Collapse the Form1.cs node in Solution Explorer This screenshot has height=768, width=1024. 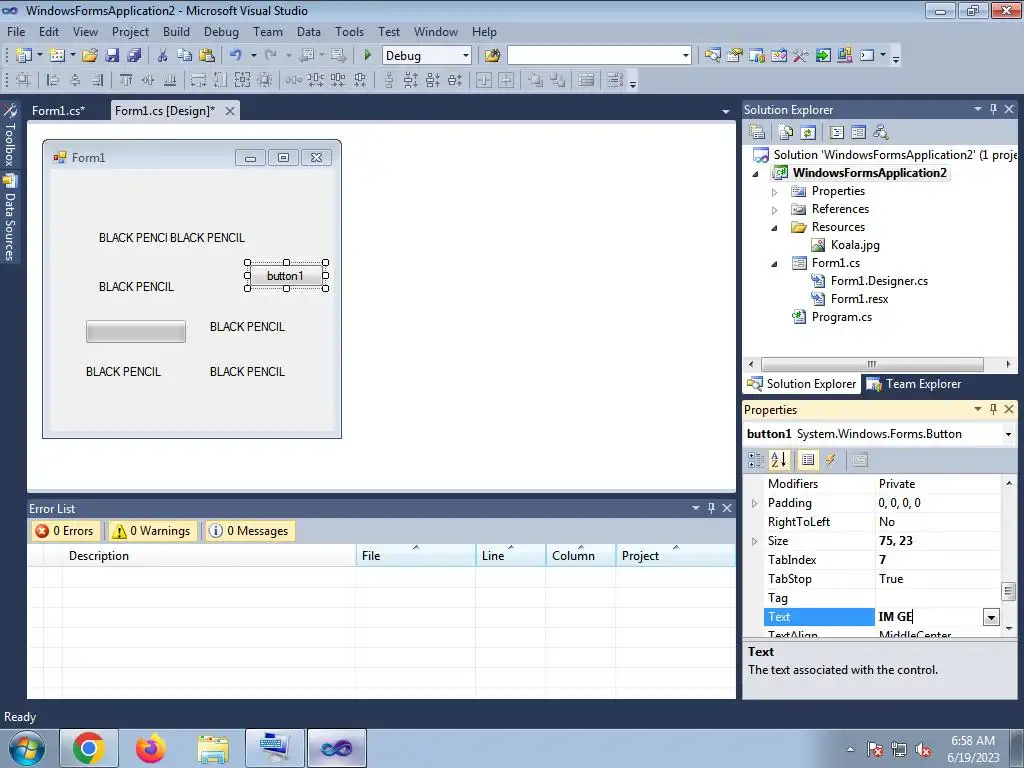coord(775,264)
